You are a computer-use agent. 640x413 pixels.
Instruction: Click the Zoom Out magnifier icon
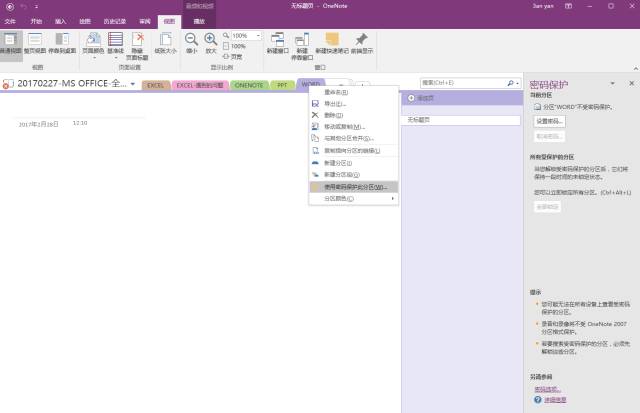191,43
